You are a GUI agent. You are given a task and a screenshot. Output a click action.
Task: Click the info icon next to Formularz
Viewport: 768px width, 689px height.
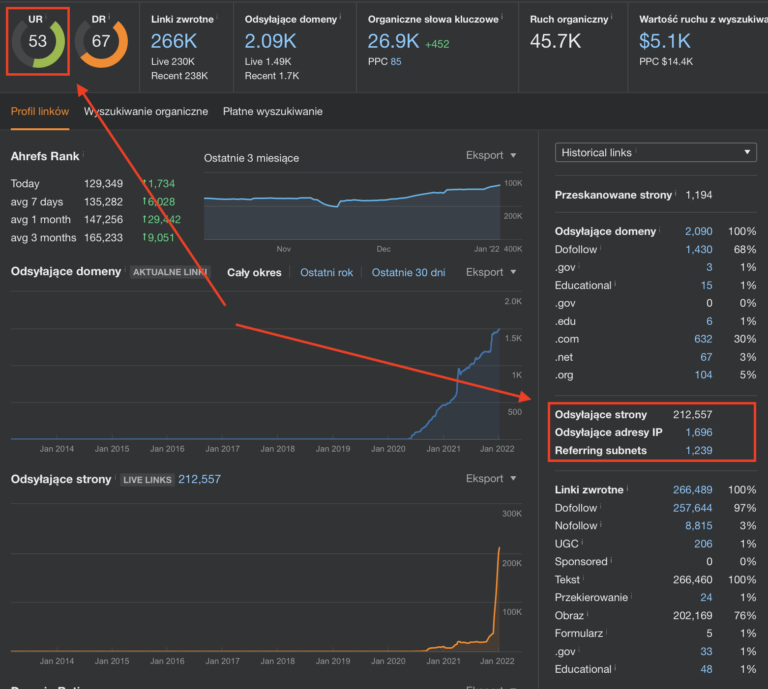pyautogui.click(x=606, y=631)
